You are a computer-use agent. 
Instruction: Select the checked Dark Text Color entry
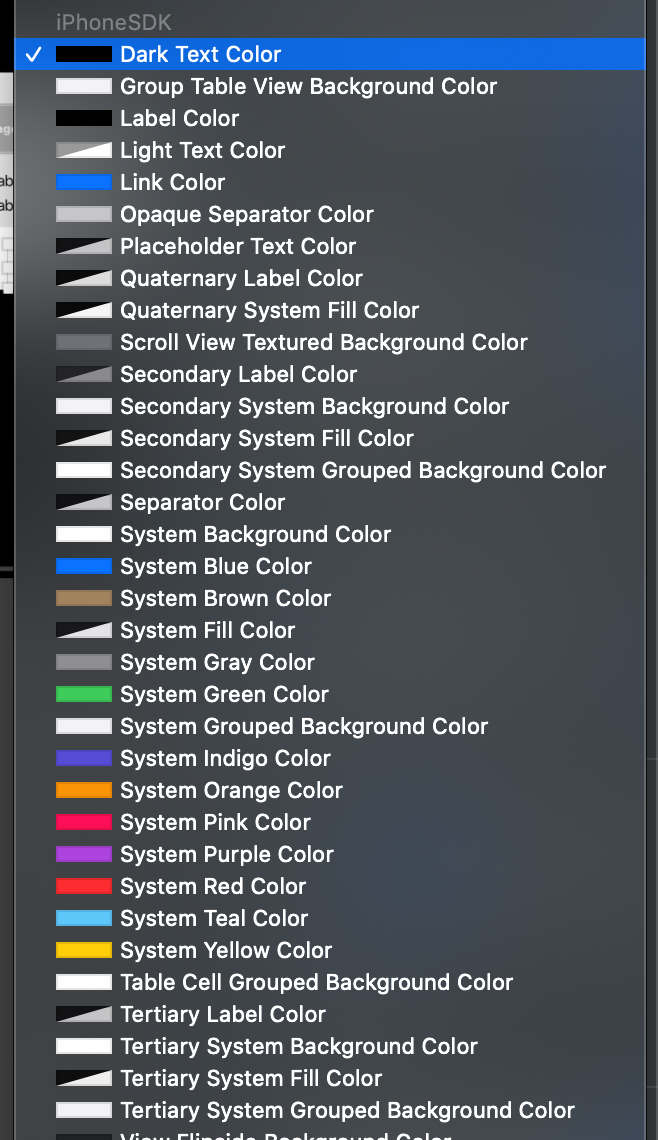pyautogui.click(x=329, y=54)
